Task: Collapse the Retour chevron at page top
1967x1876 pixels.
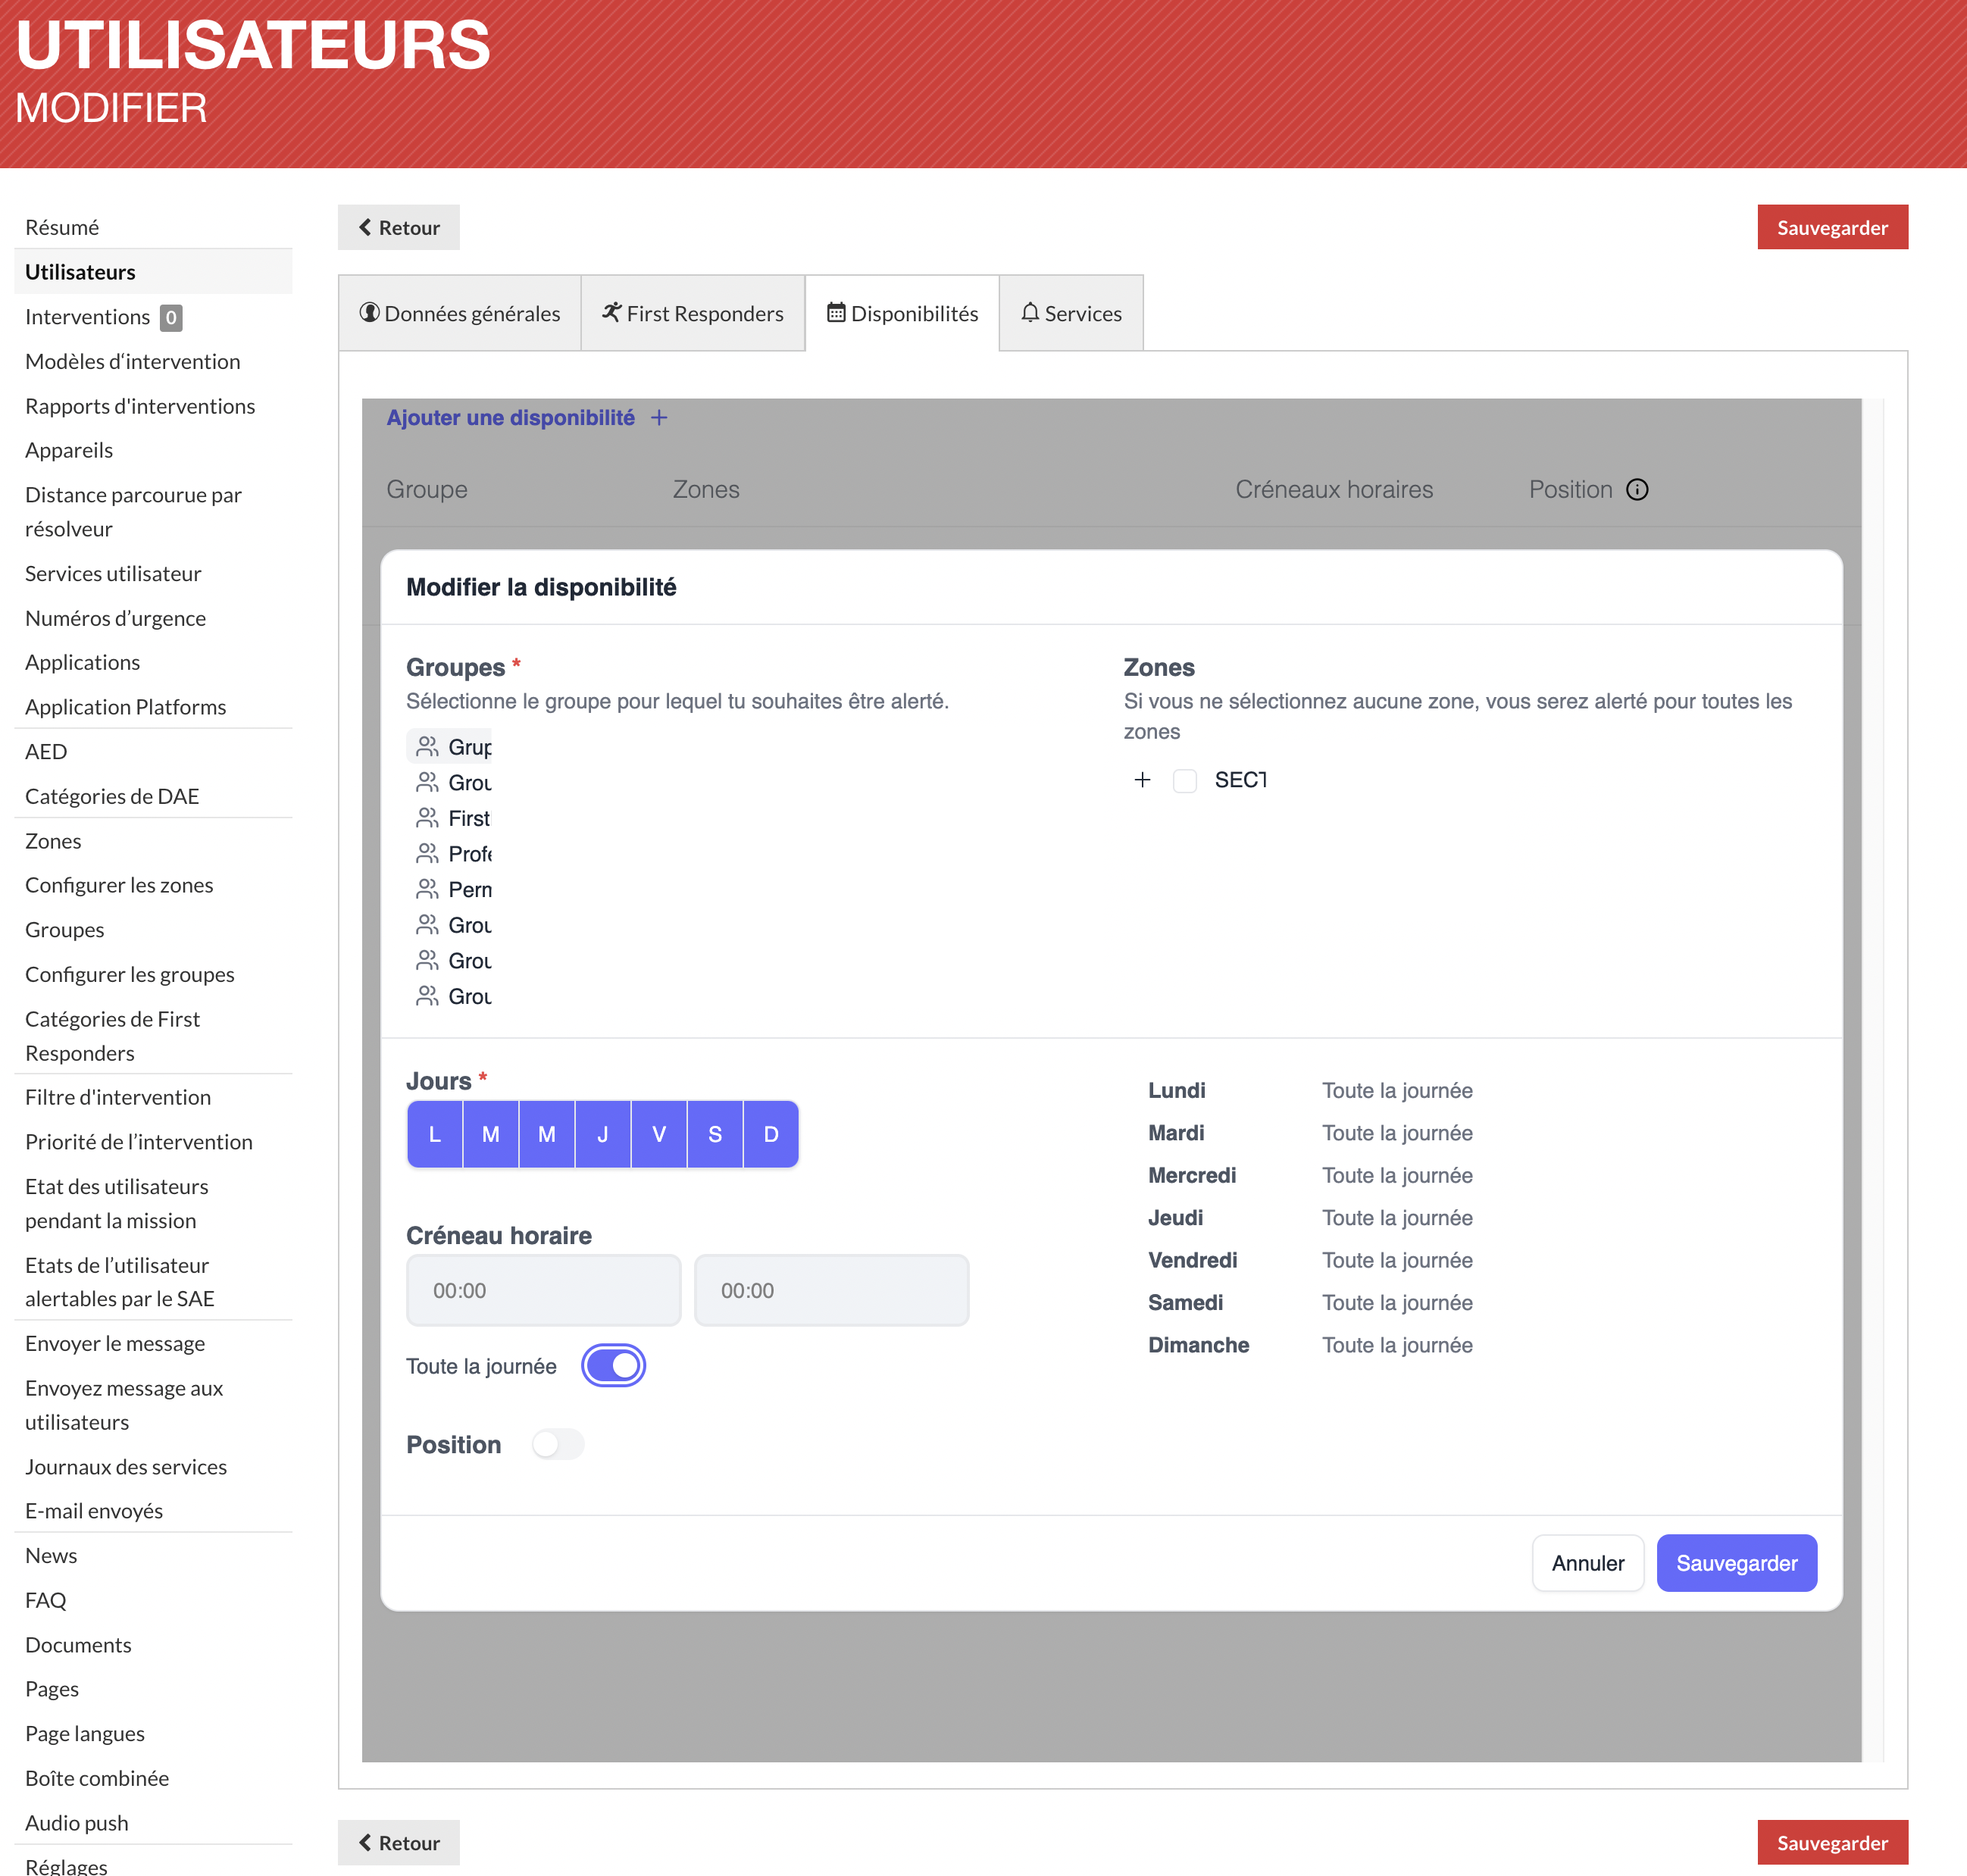Action: (365, 227)
